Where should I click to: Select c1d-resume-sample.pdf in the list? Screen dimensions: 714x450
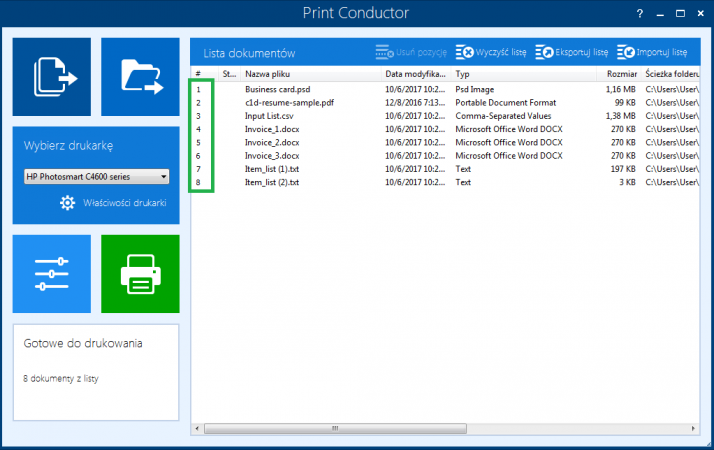289,102
